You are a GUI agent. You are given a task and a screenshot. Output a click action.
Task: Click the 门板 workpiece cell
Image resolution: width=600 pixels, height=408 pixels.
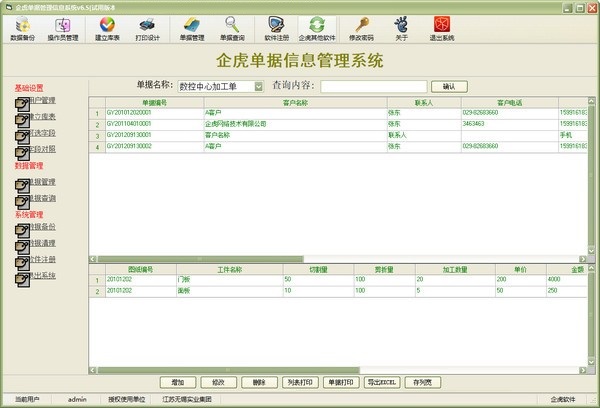(x=230, y=280)
